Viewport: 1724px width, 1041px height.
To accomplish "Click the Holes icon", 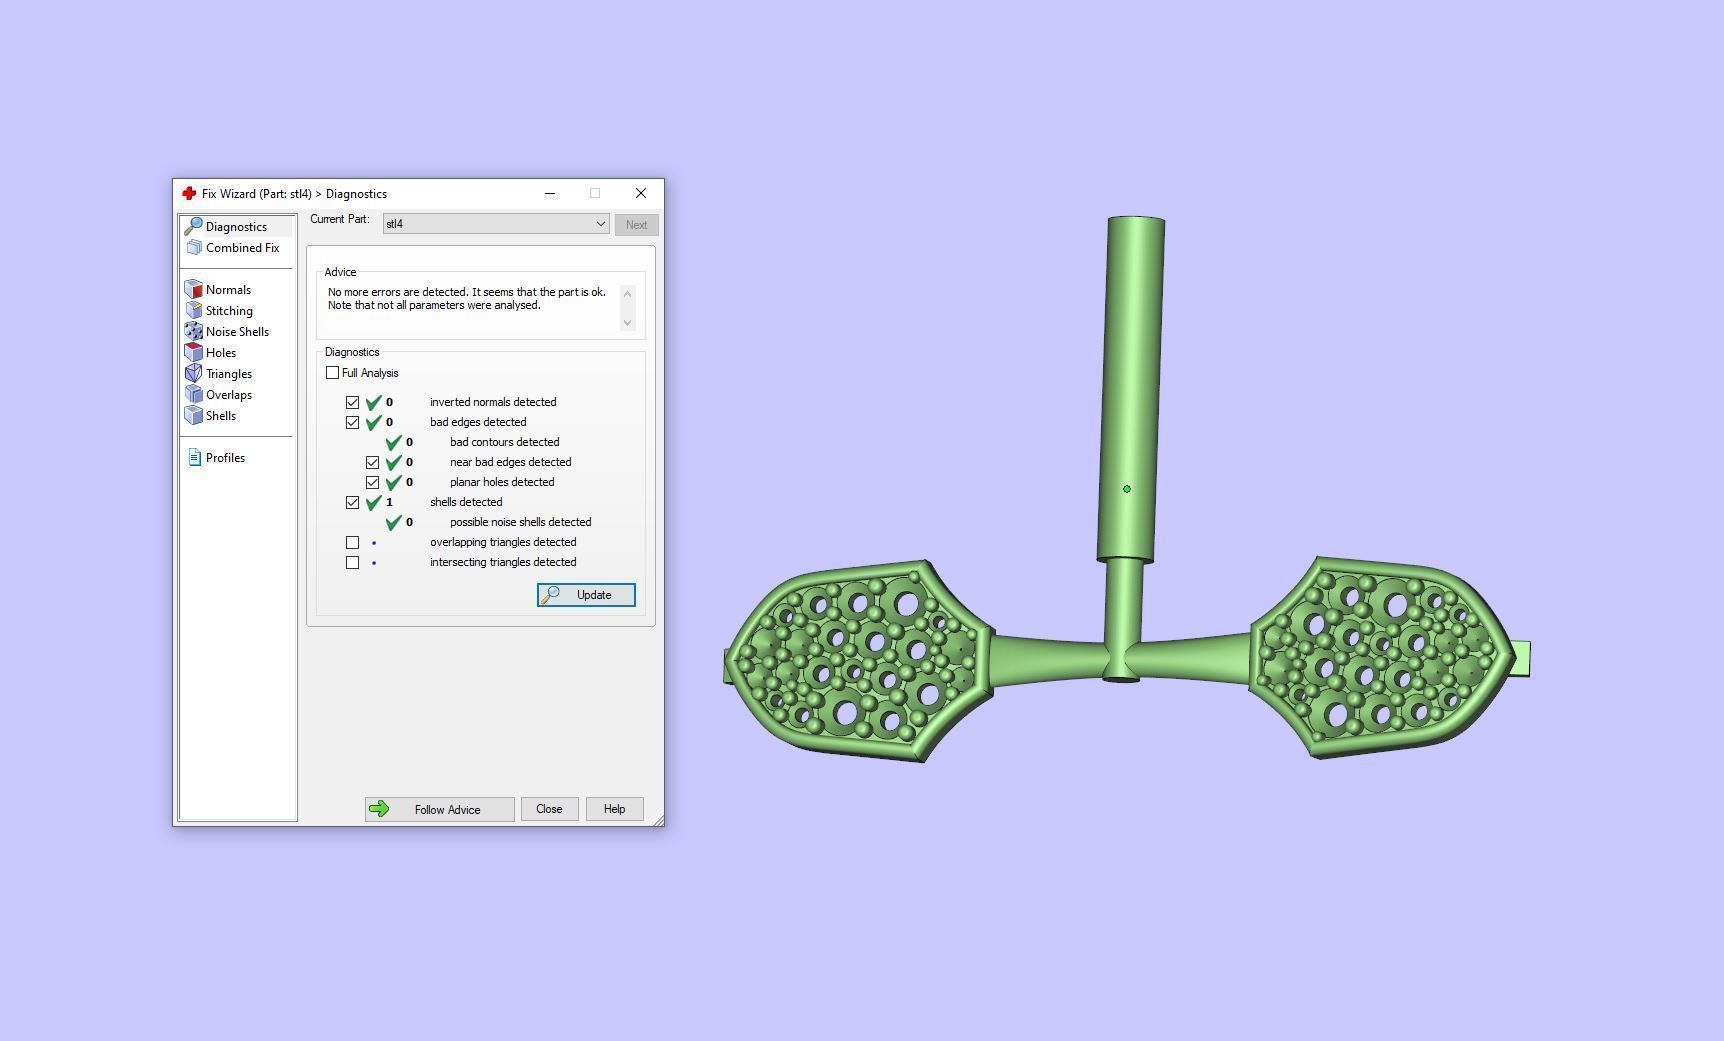I will 194,353.
